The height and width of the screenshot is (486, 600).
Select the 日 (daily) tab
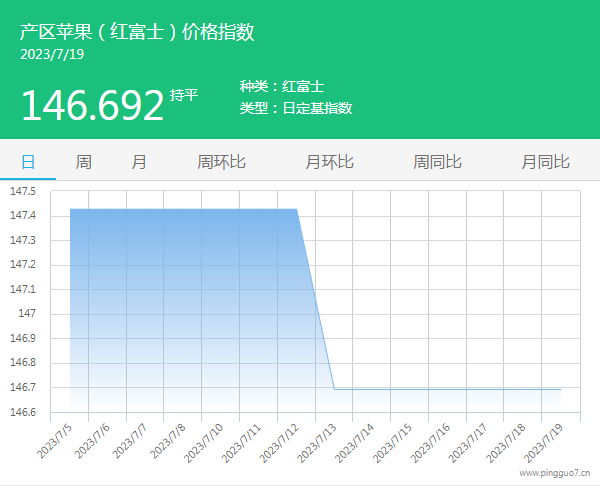click(28, 161)
